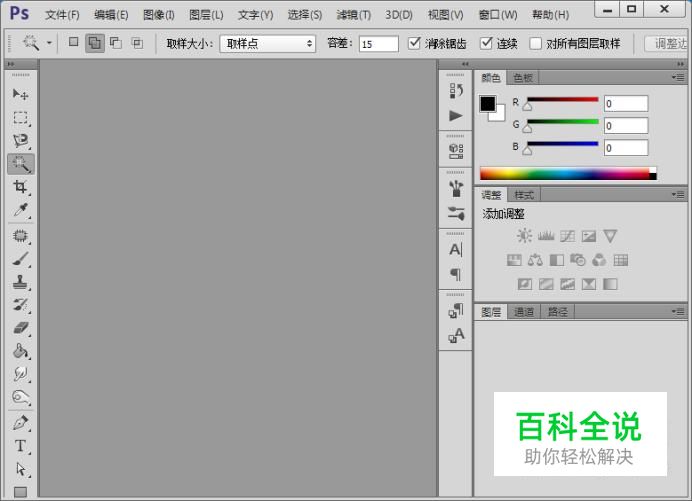Toggle the 连续 checkbox
The height and width of the screenshot is (501, 692).
pos(486,43)
